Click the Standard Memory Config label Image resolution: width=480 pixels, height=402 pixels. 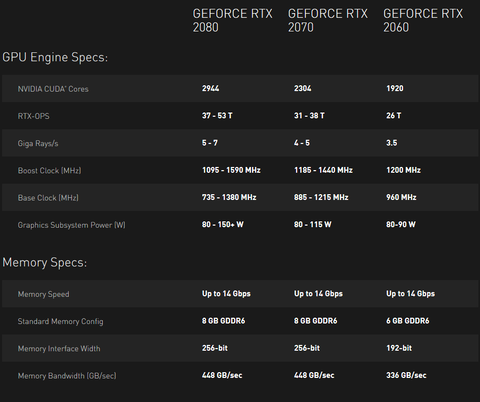pos(60,321)
